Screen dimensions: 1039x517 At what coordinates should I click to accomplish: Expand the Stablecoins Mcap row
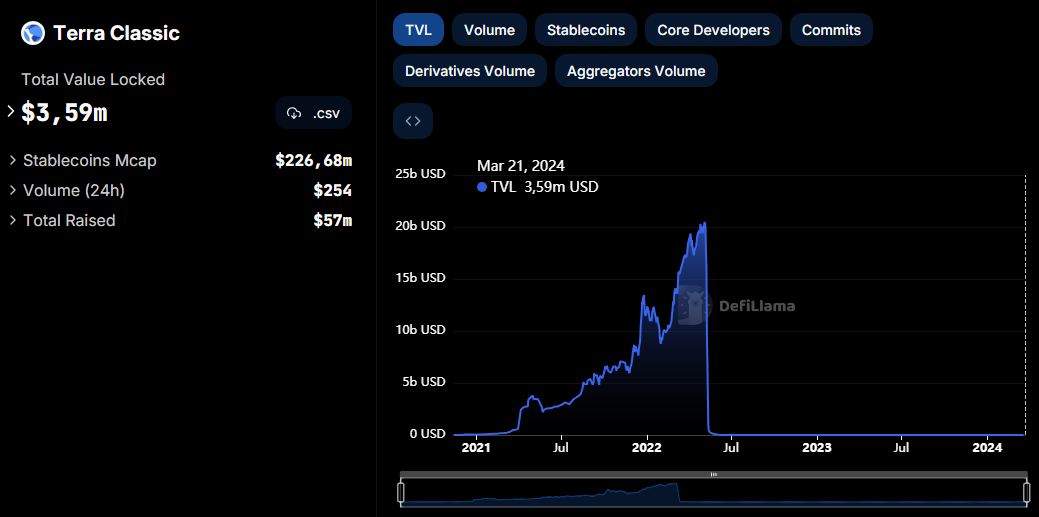coord(13,160)
